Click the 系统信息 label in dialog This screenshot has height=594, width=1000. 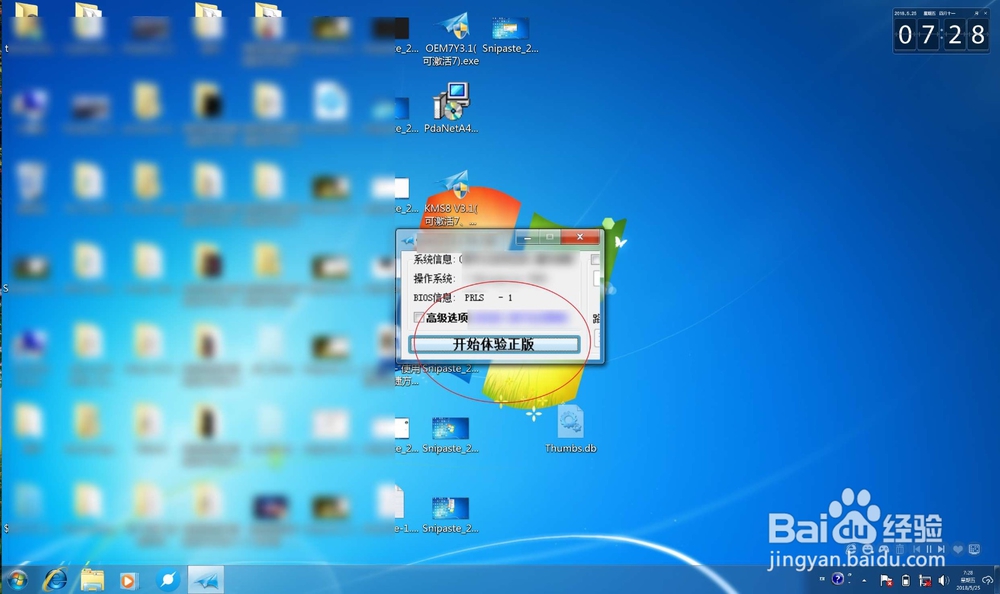tap(436, 259)
